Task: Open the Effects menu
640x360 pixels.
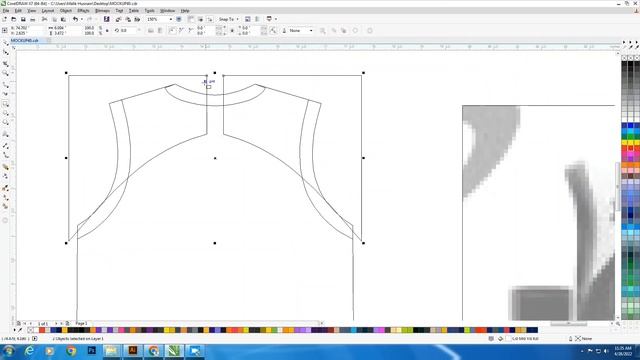Action: tap(83, 11)
